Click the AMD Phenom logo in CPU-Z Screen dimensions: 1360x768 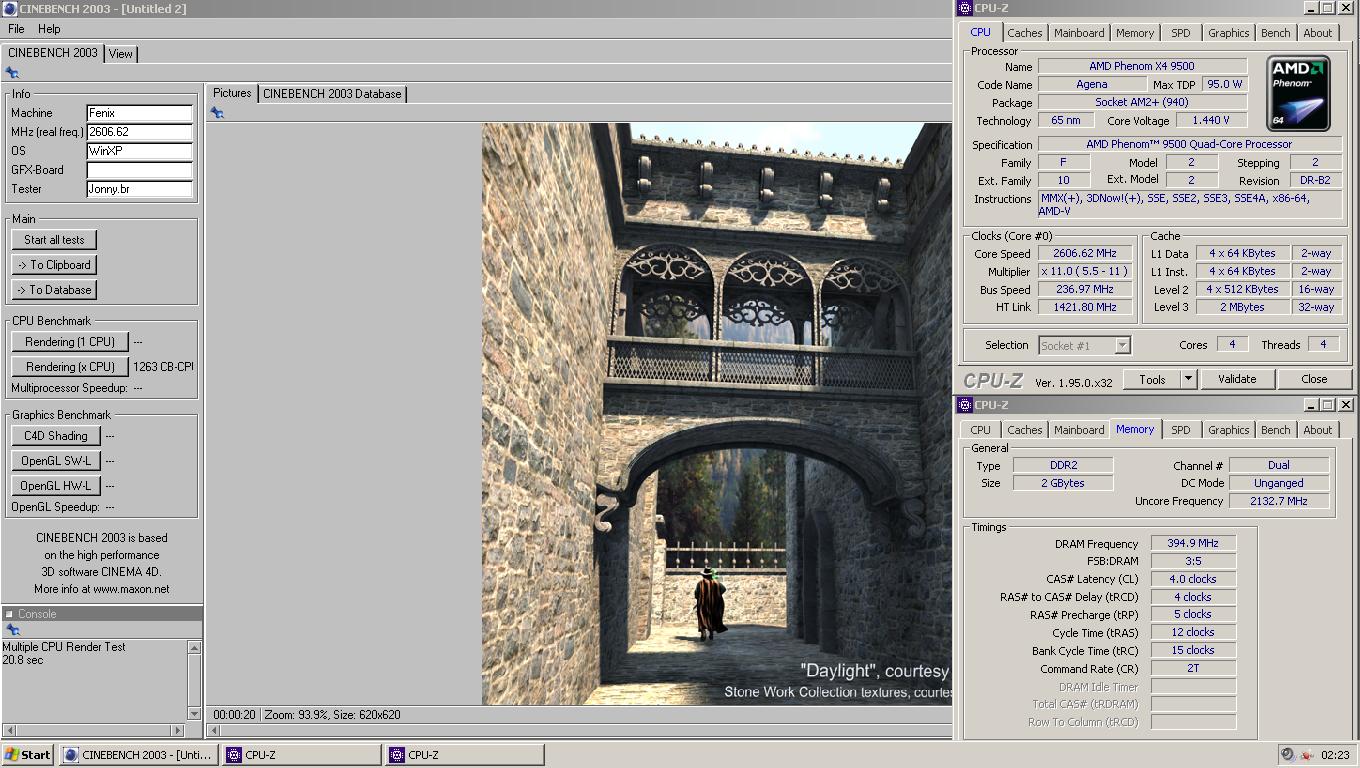(x=1298, y=93)
